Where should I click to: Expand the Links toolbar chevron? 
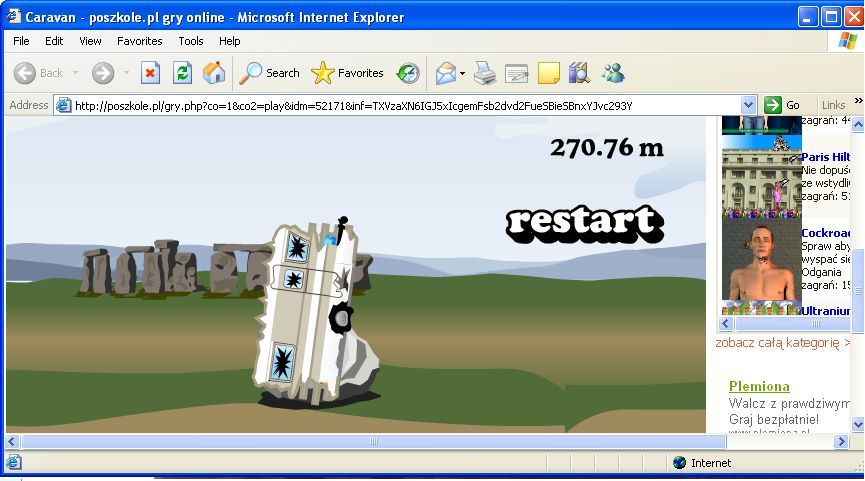[858, 100]
